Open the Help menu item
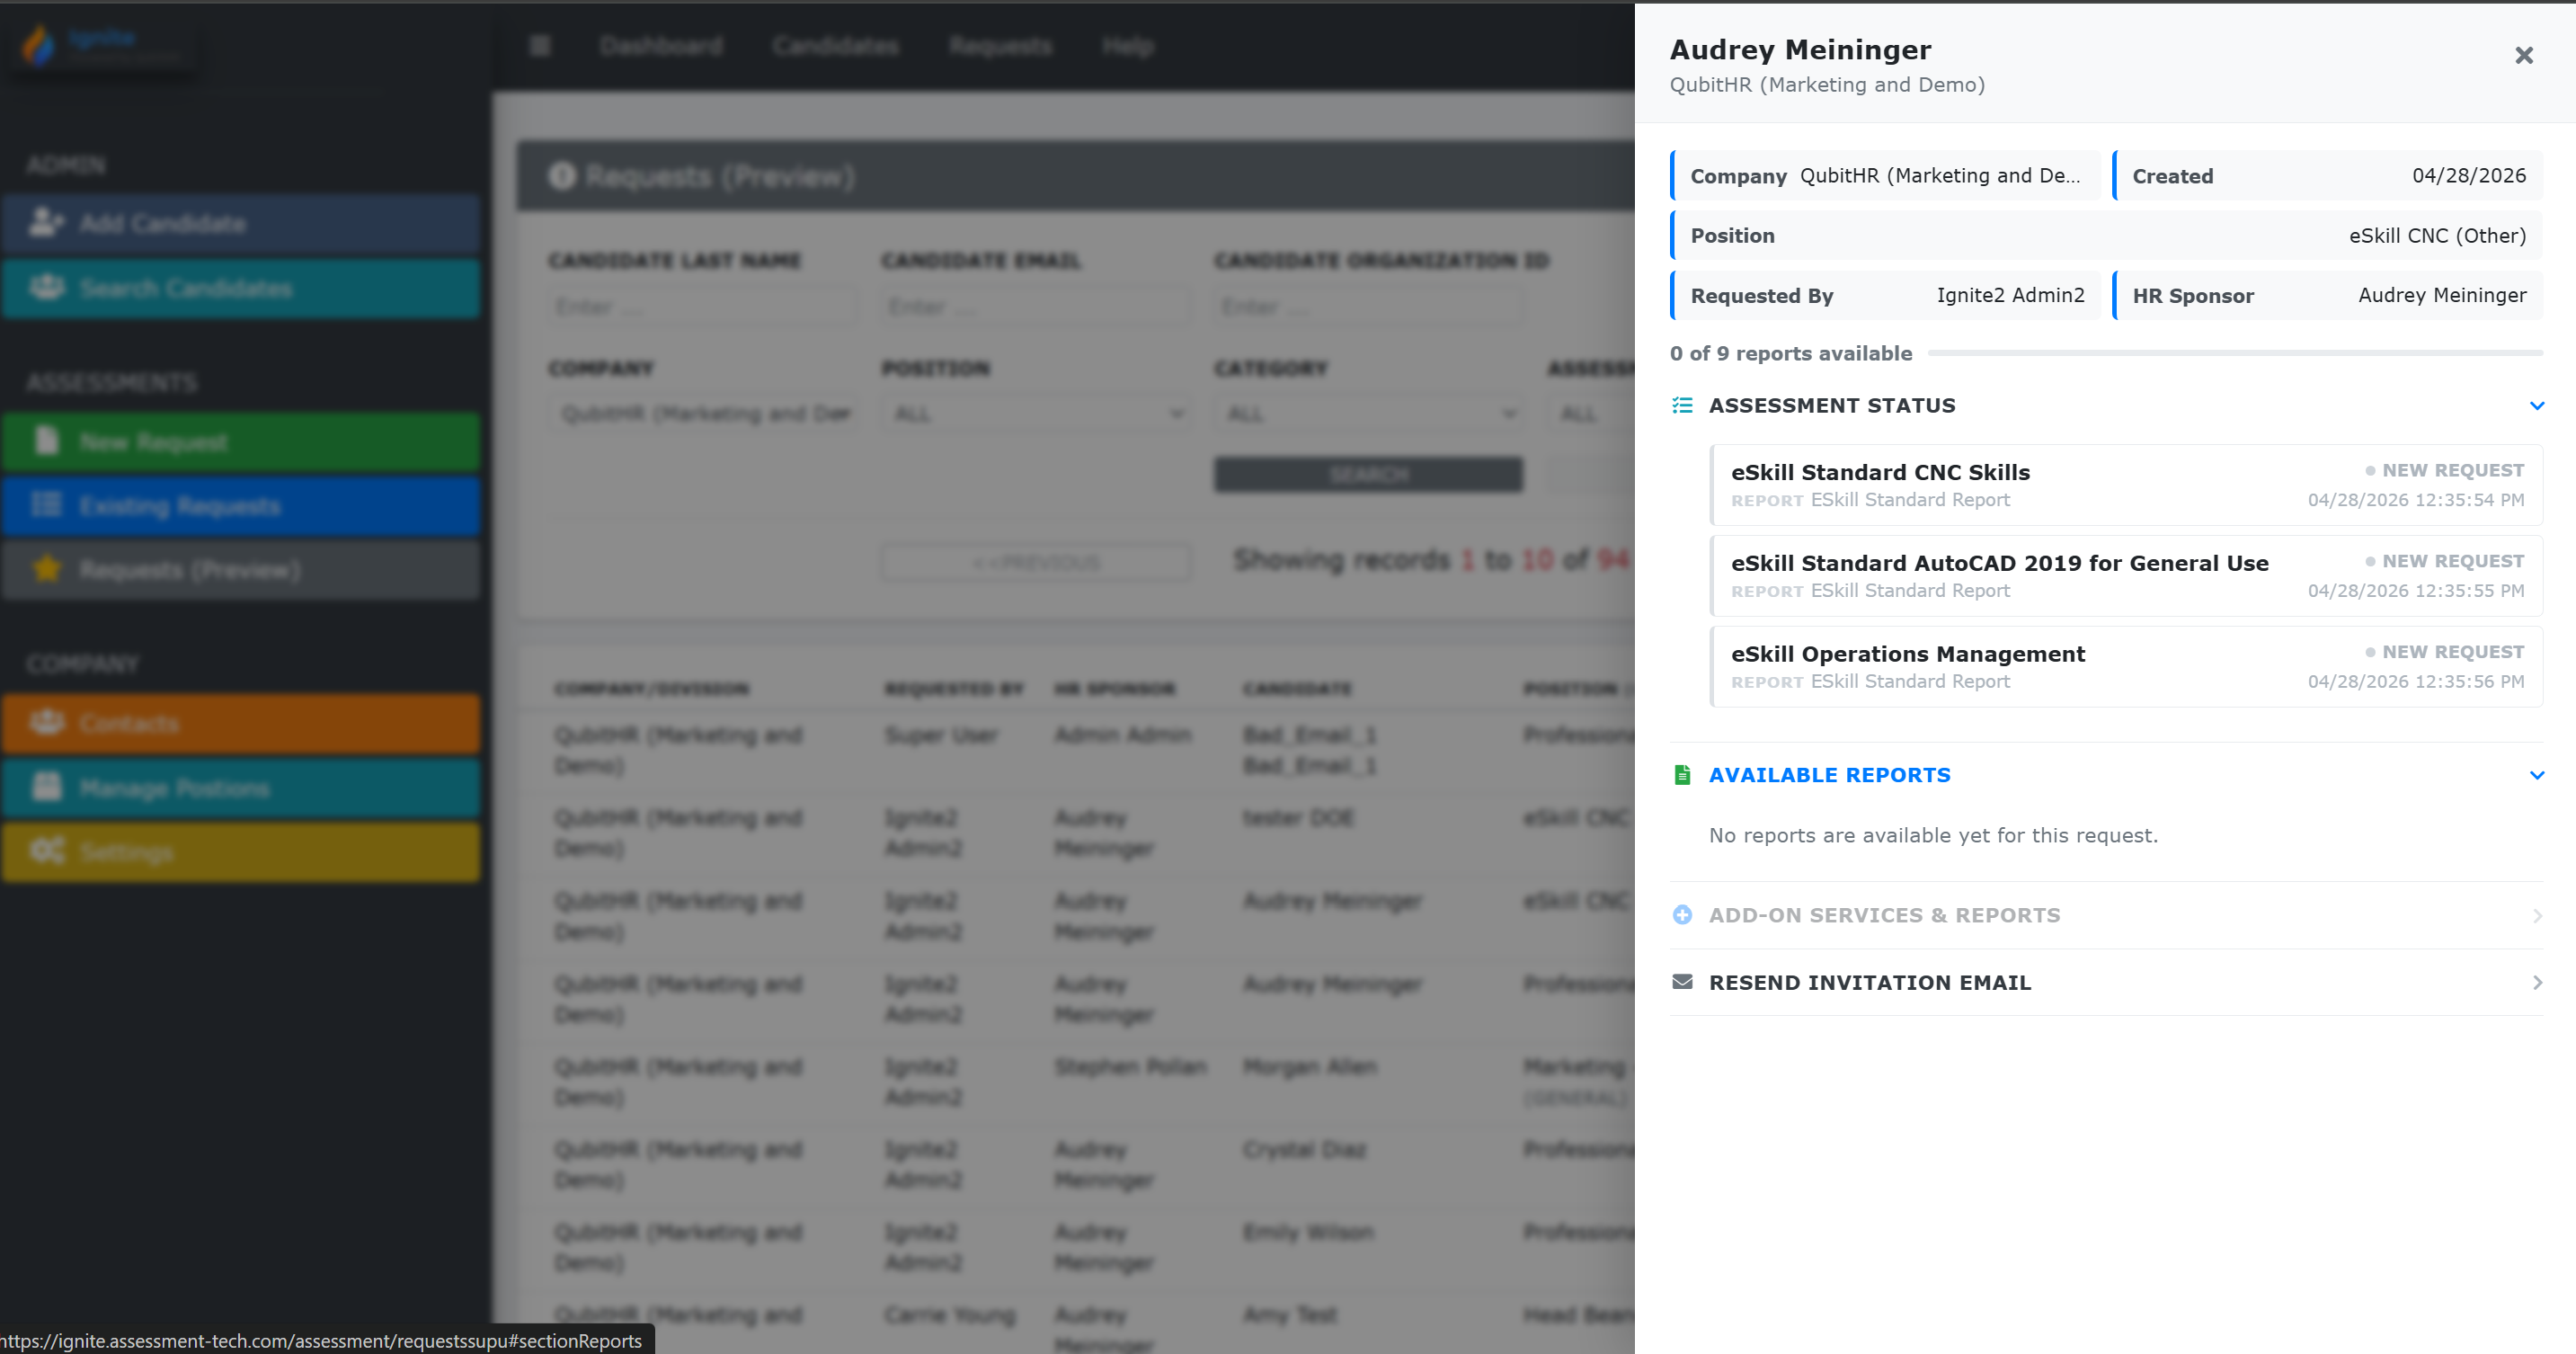This screenshot has width=2576, height=1354. coord(1128,45)
